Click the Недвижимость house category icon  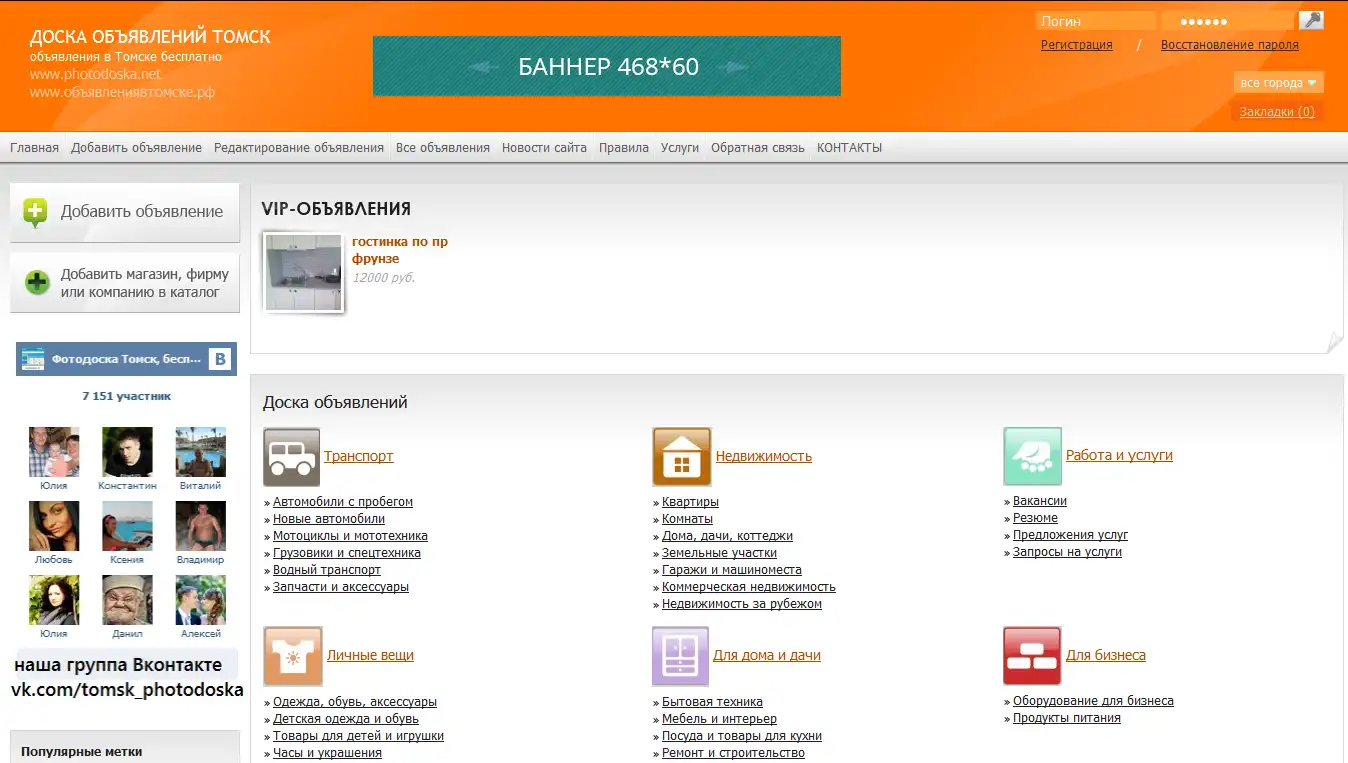681,457
